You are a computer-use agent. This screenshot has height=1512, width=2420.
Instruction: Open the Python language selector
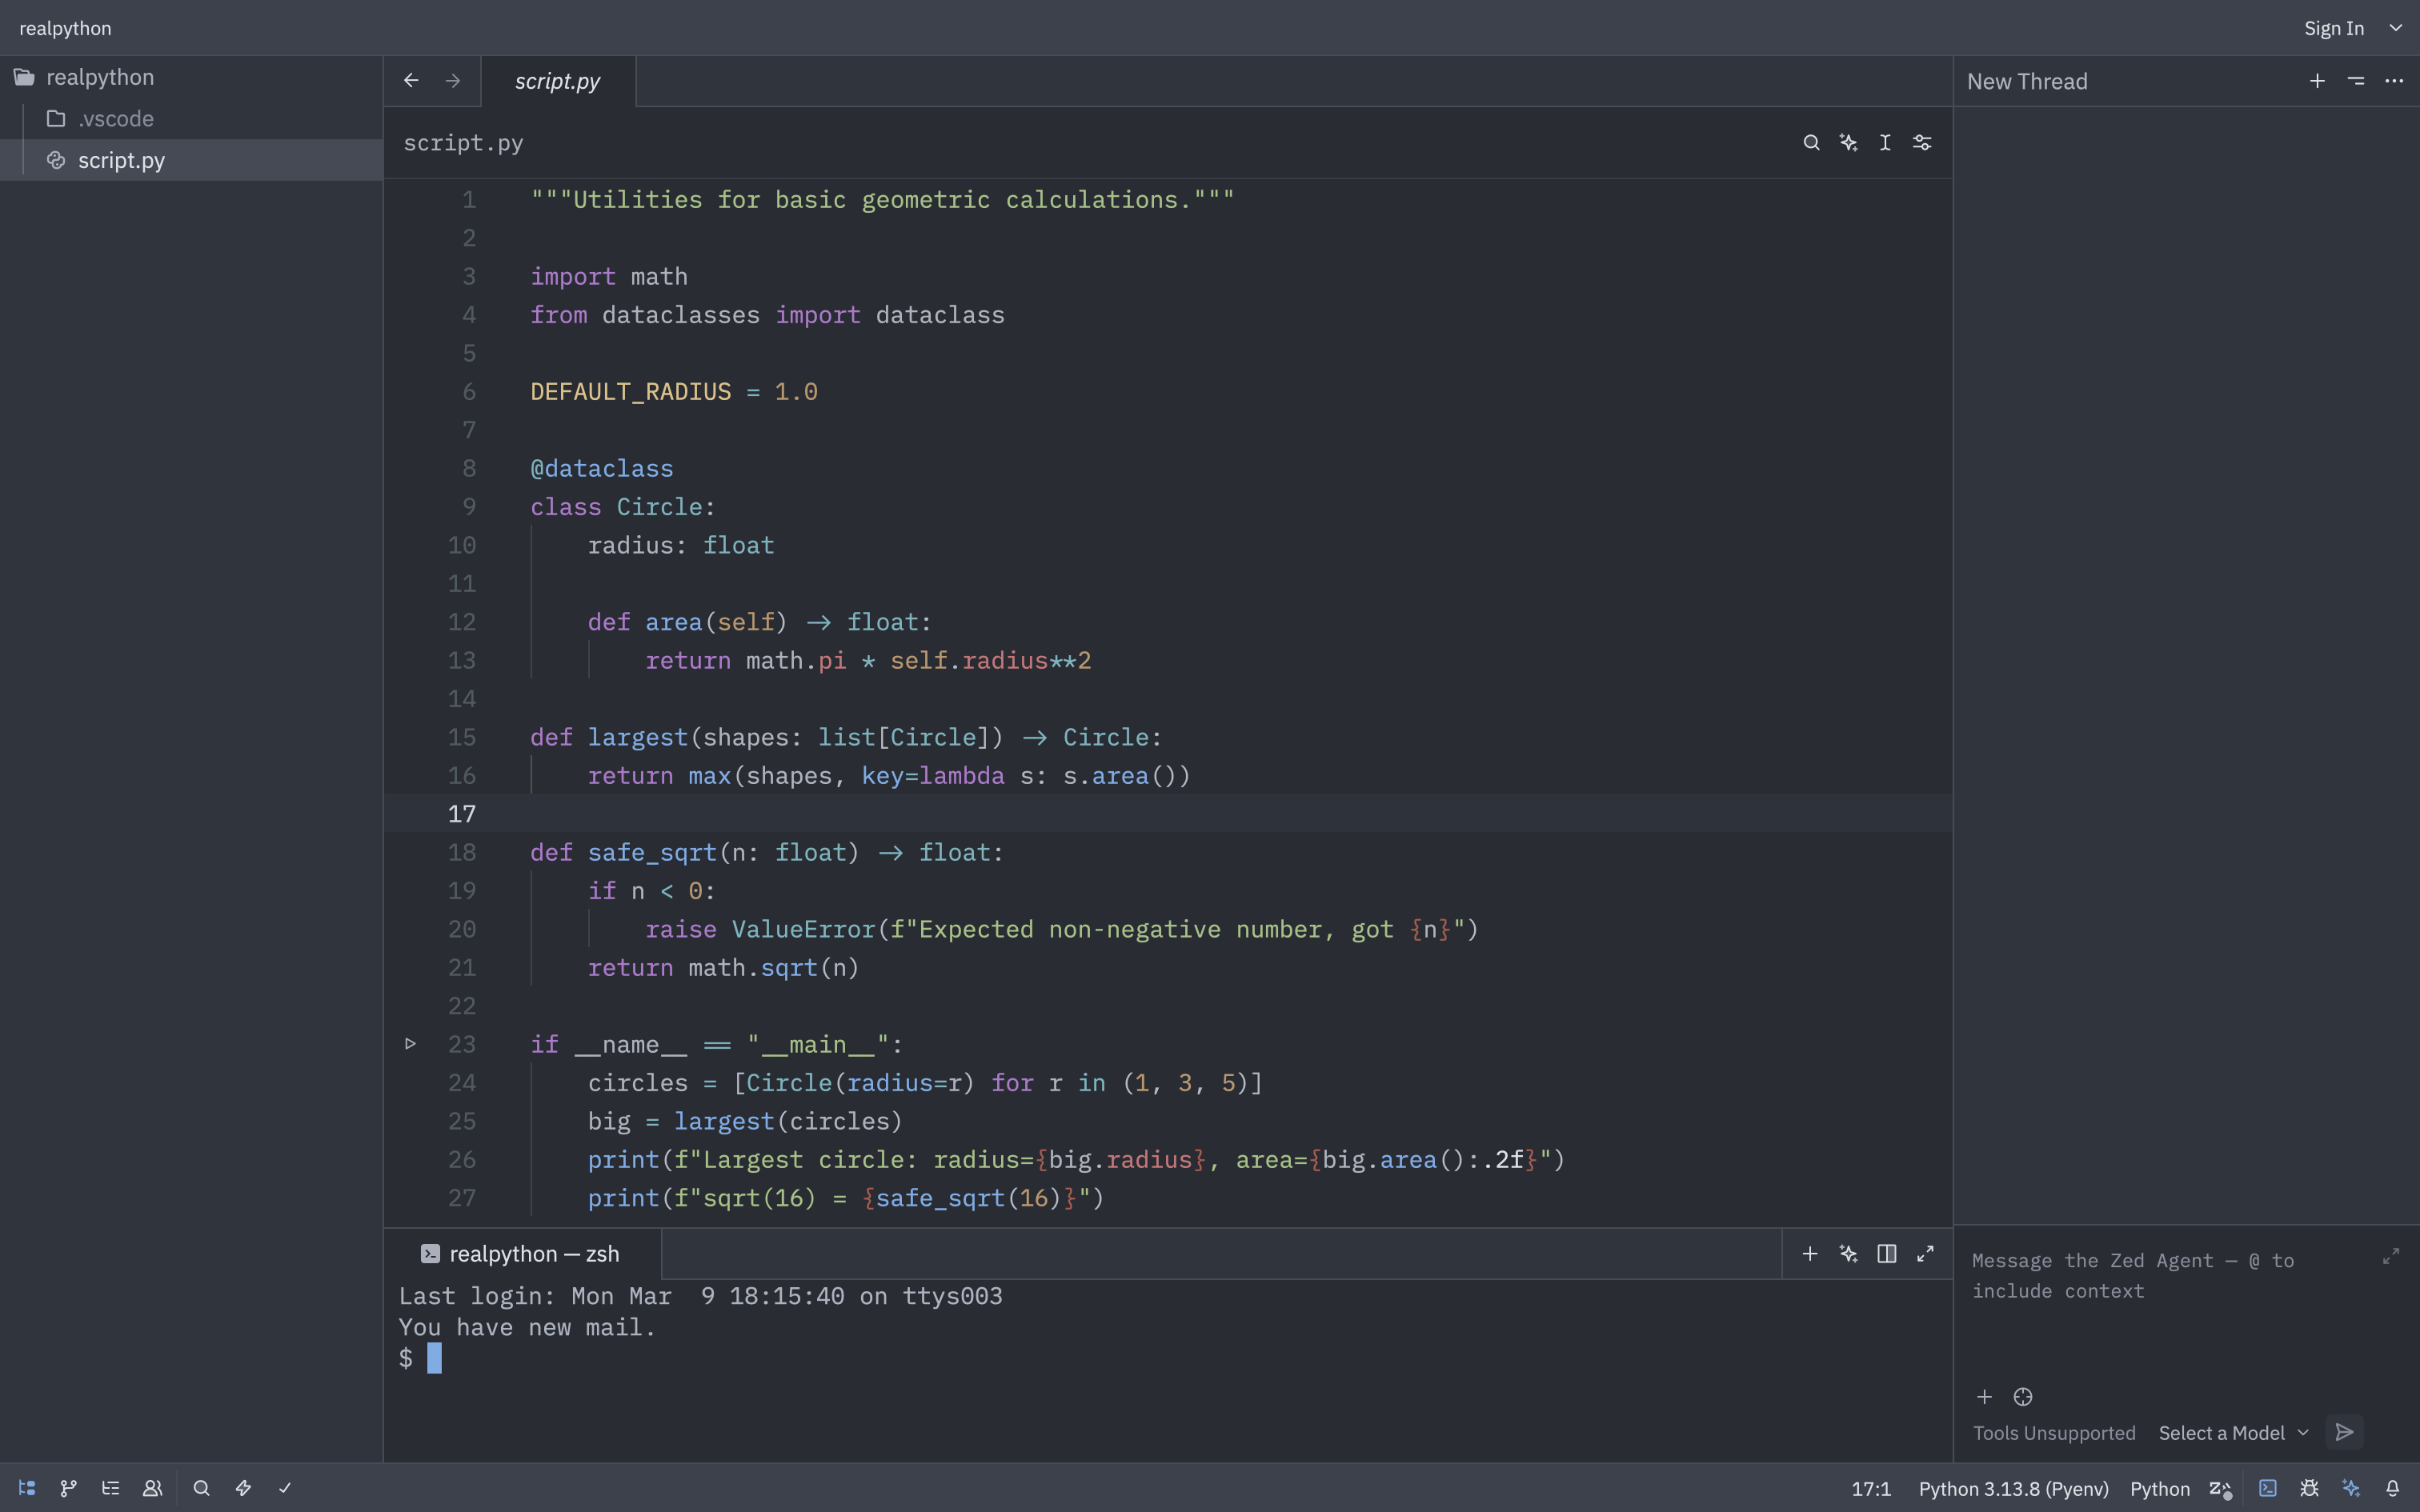(2160, 1489)
